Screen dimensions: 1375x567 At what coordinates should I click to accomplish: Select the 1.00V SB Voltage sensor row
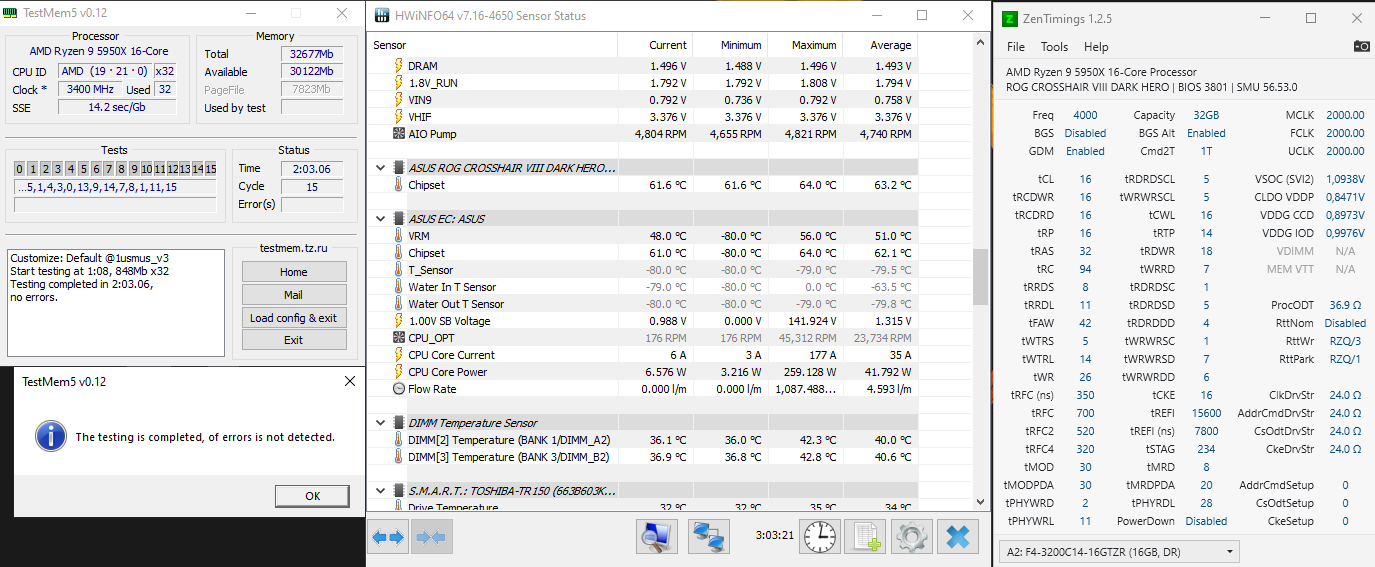[x=642, y=321]
